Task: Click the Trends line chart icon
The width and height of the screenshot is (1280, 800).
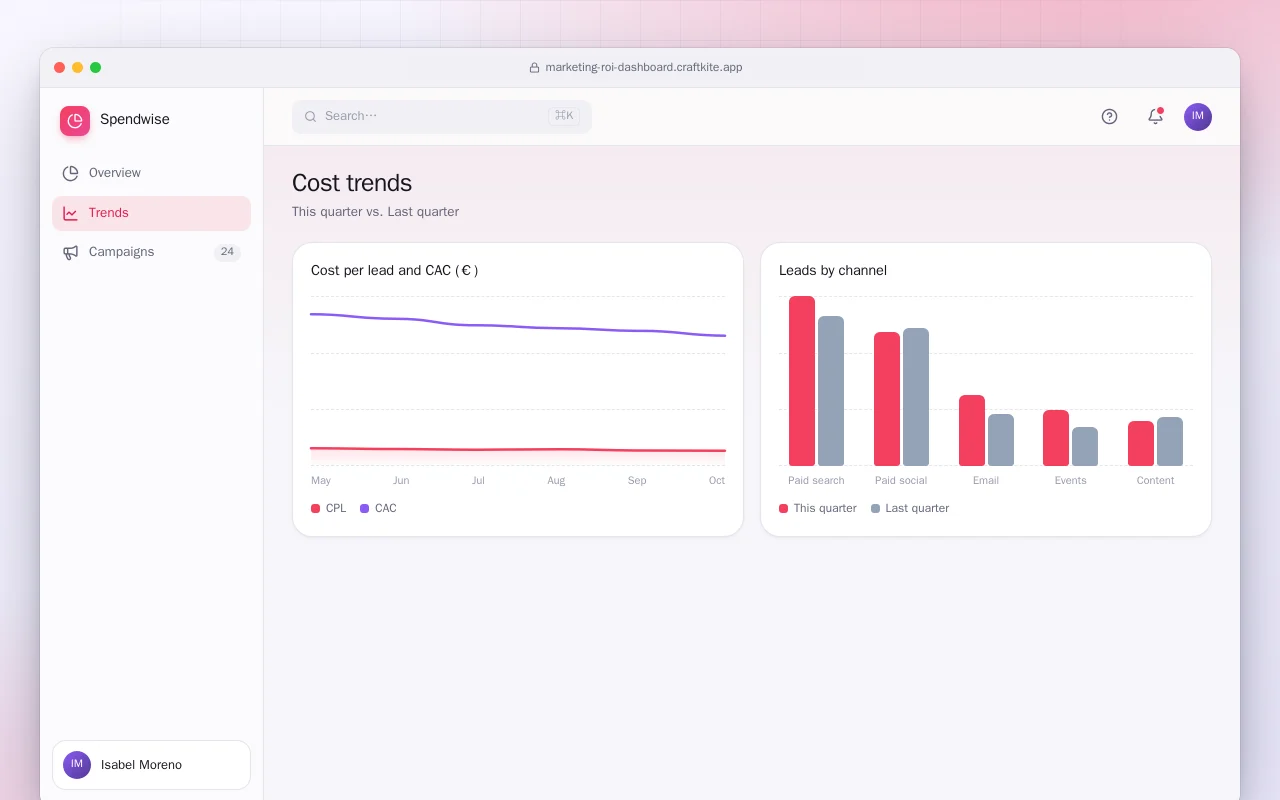Action: [x=70, y=213]
